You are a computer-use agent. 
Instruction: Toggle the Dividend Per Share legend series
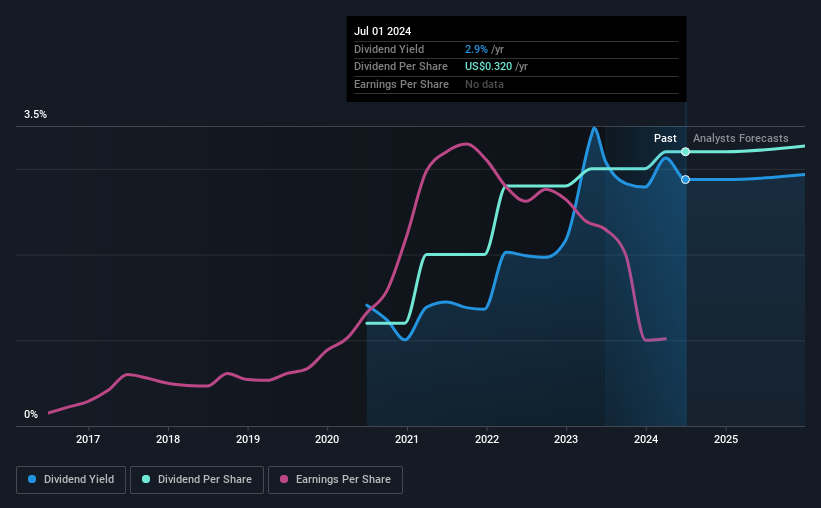pos(197,480)
